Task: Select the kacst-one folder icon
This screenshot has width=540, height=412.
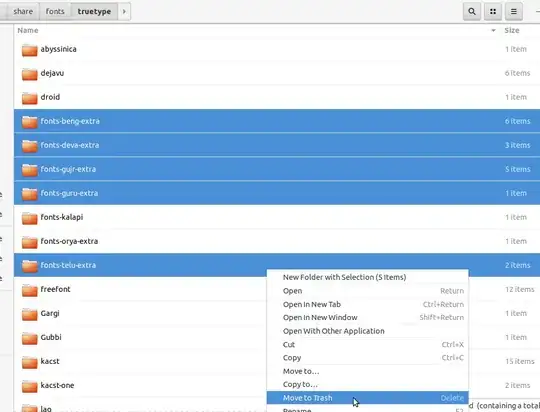Action: (30, 386)
